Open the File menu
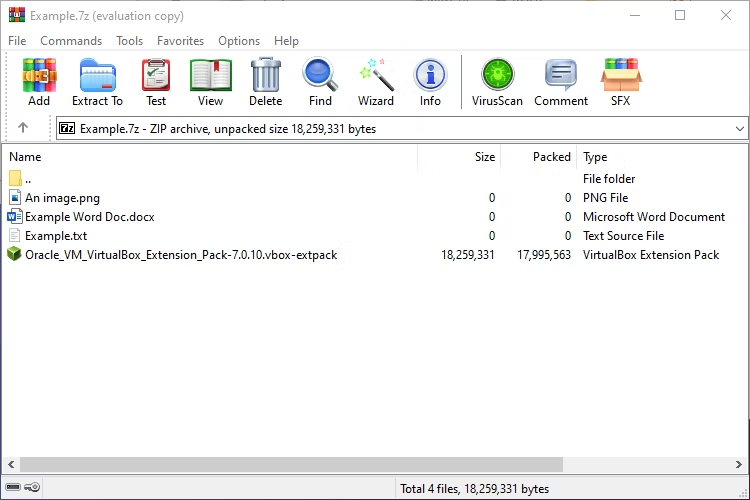This screenshot has height=500, width=750. point(17,41)
